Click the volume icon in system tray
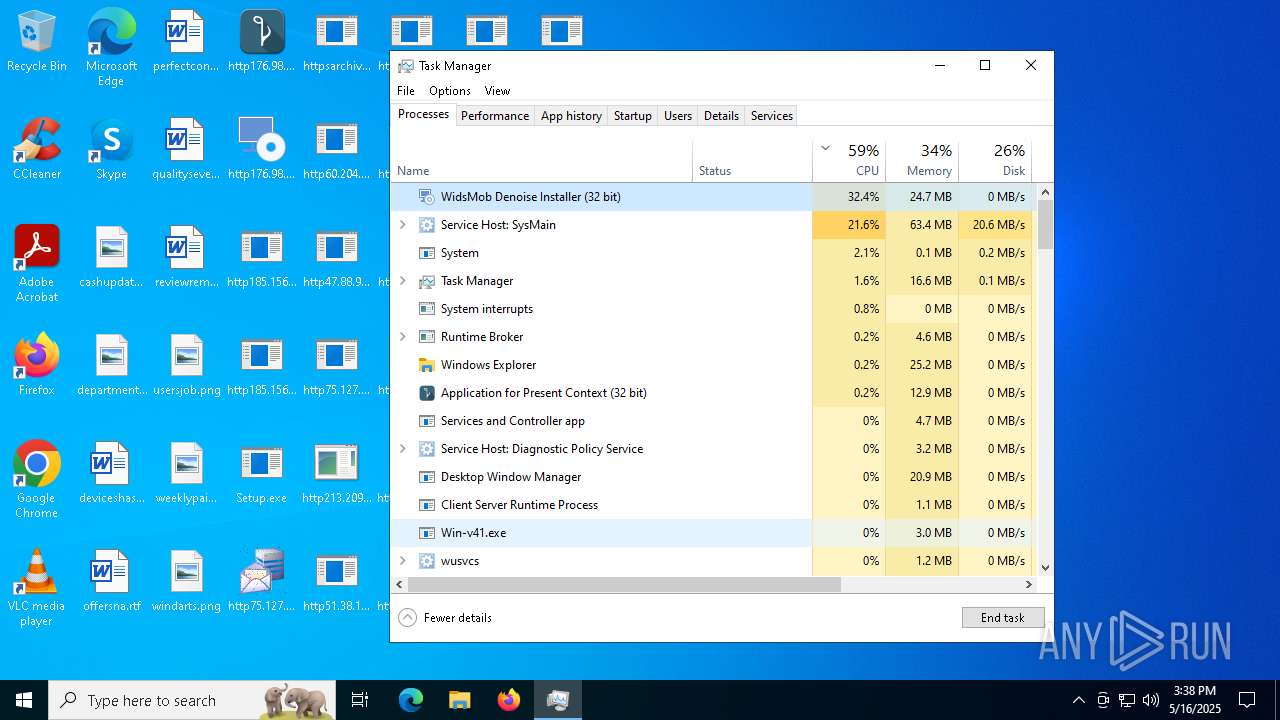 (x=1151, y=700)
